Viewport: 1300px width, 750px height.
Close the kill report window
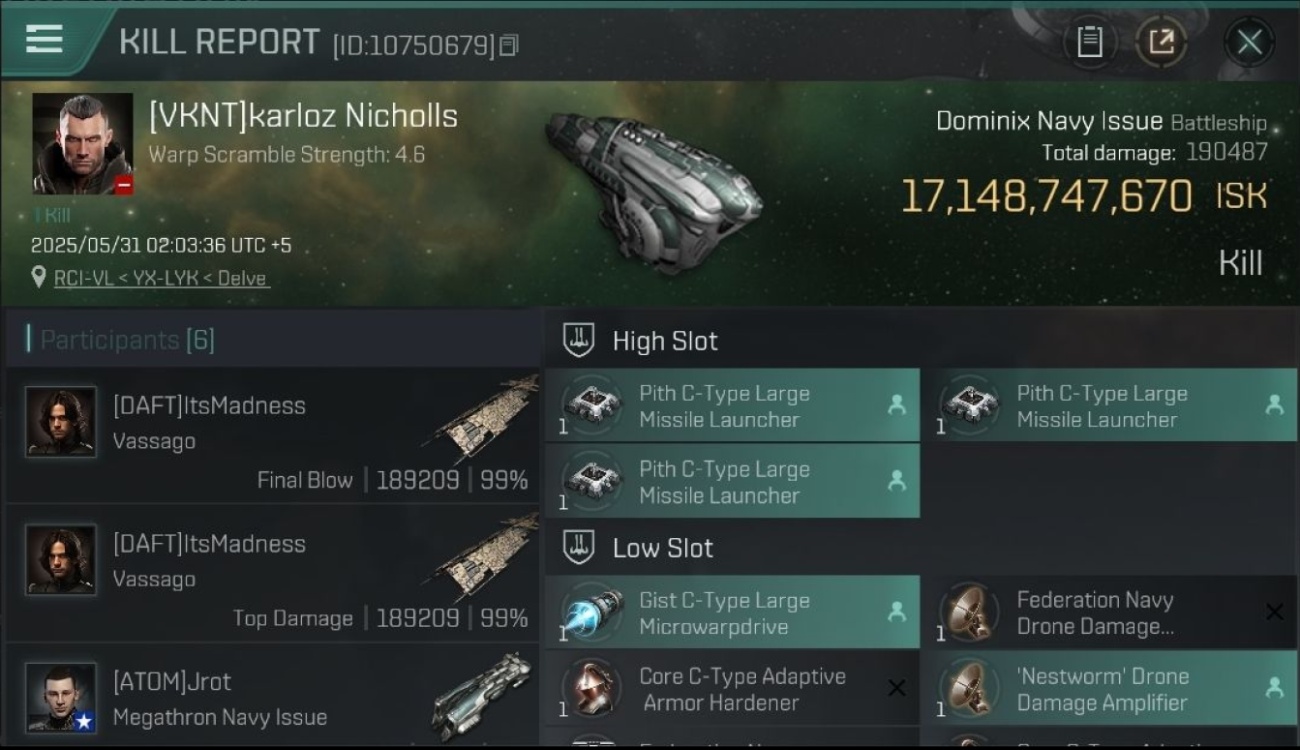click(1249, 42)
